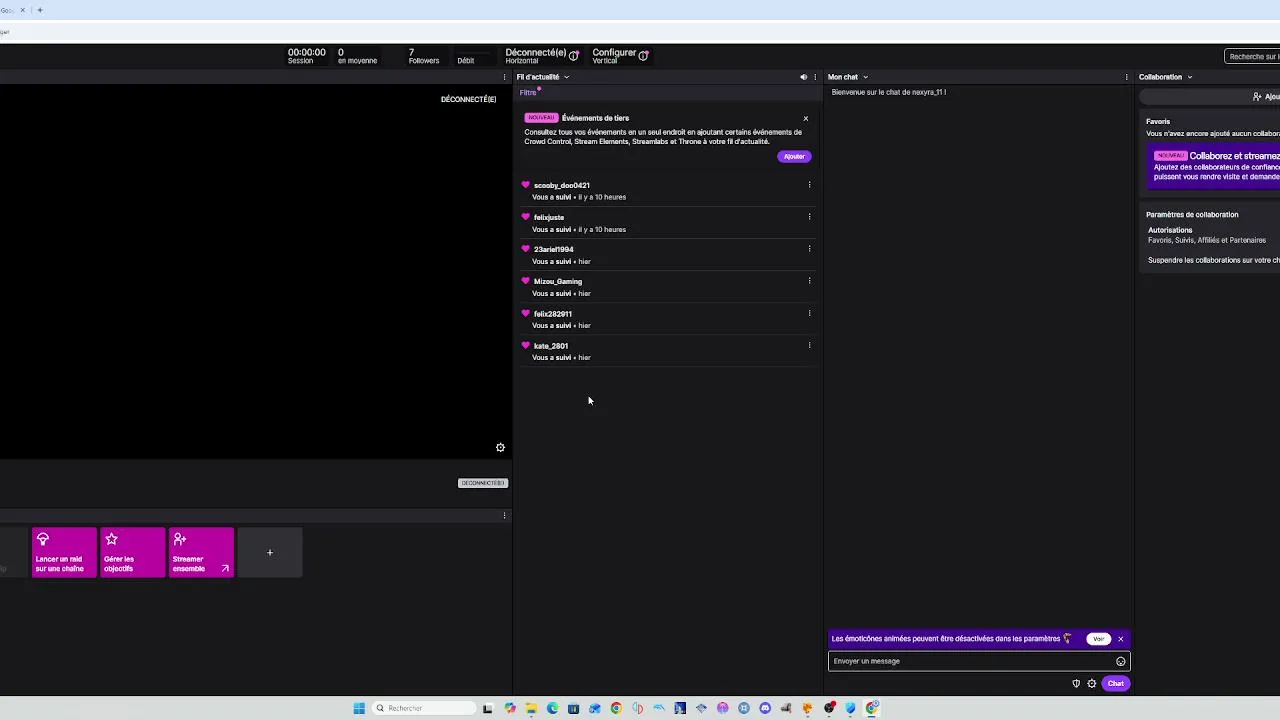The height and width of the screenshot is (720, 1280).
Task: Open Discord from the taskbar
Action: coord(765,708)
